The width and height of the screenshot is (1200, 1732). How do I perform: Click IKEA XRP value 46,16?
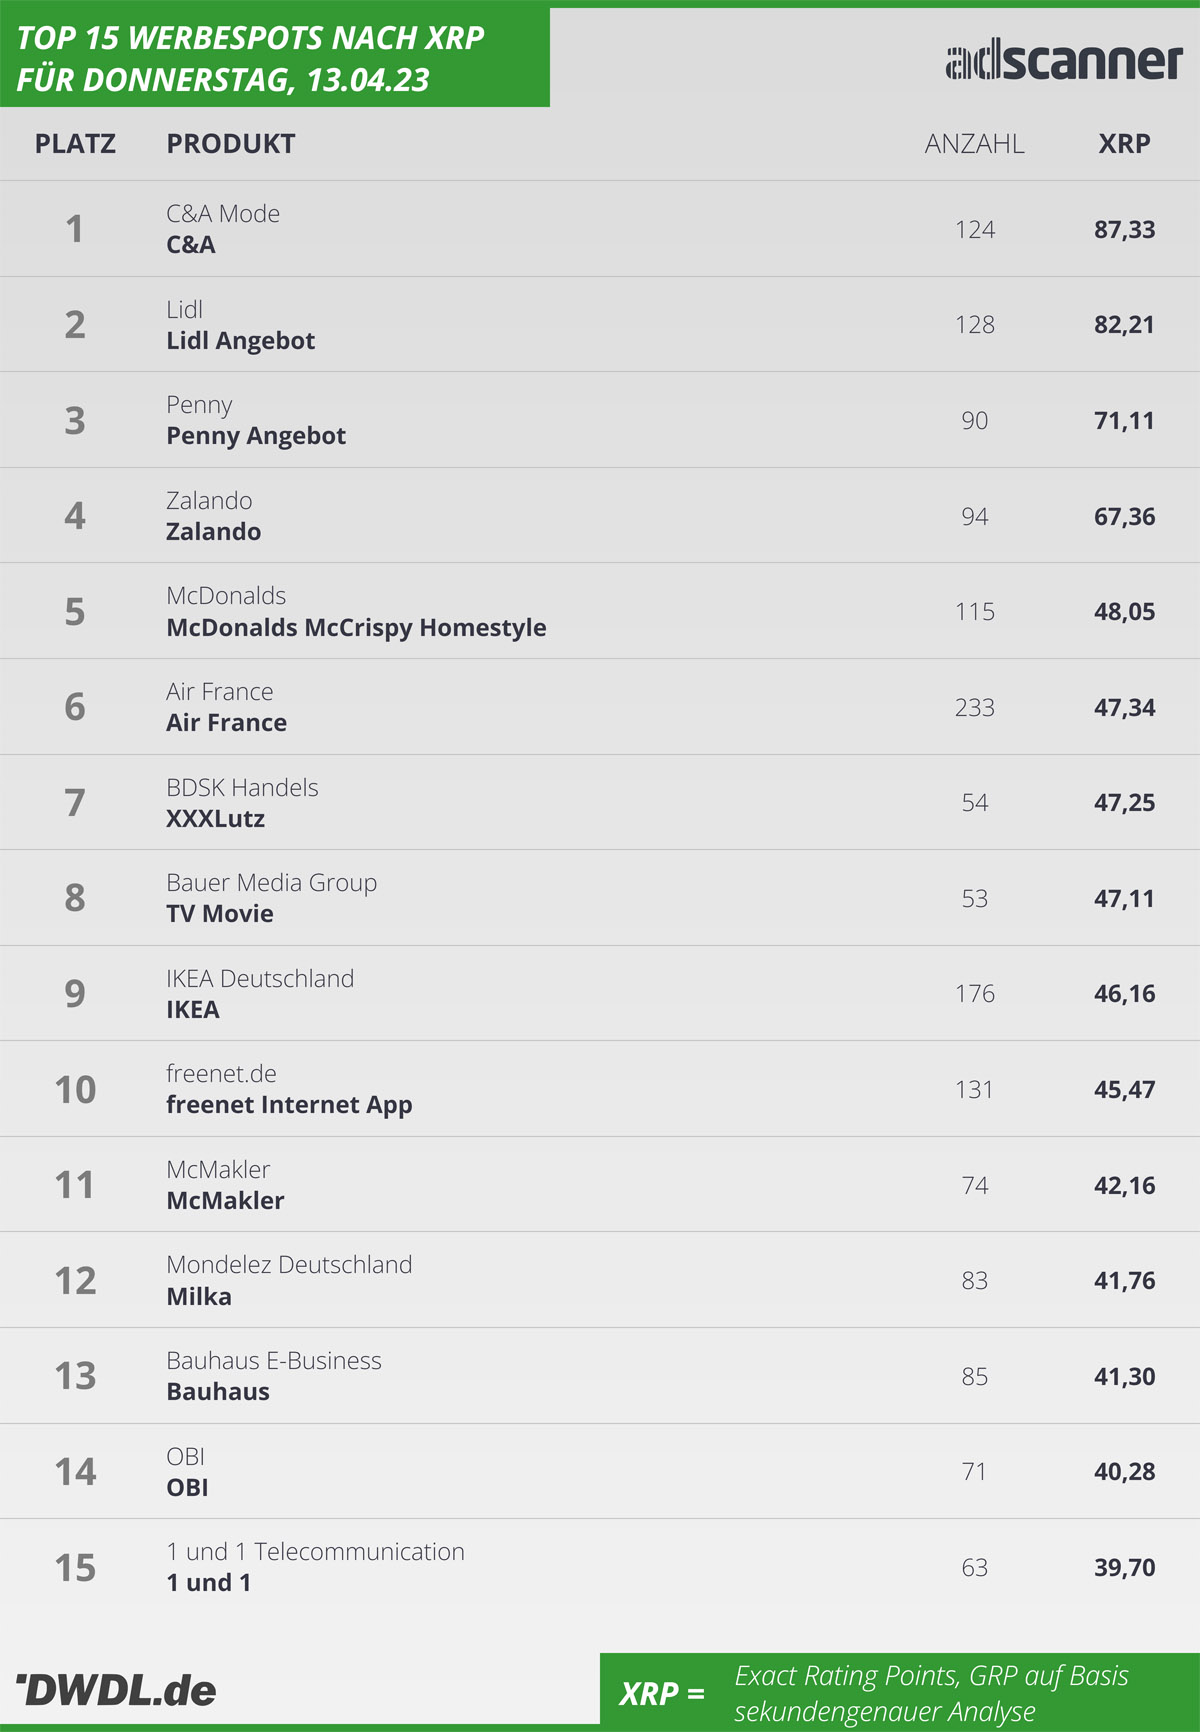(x=1125, y=994)
